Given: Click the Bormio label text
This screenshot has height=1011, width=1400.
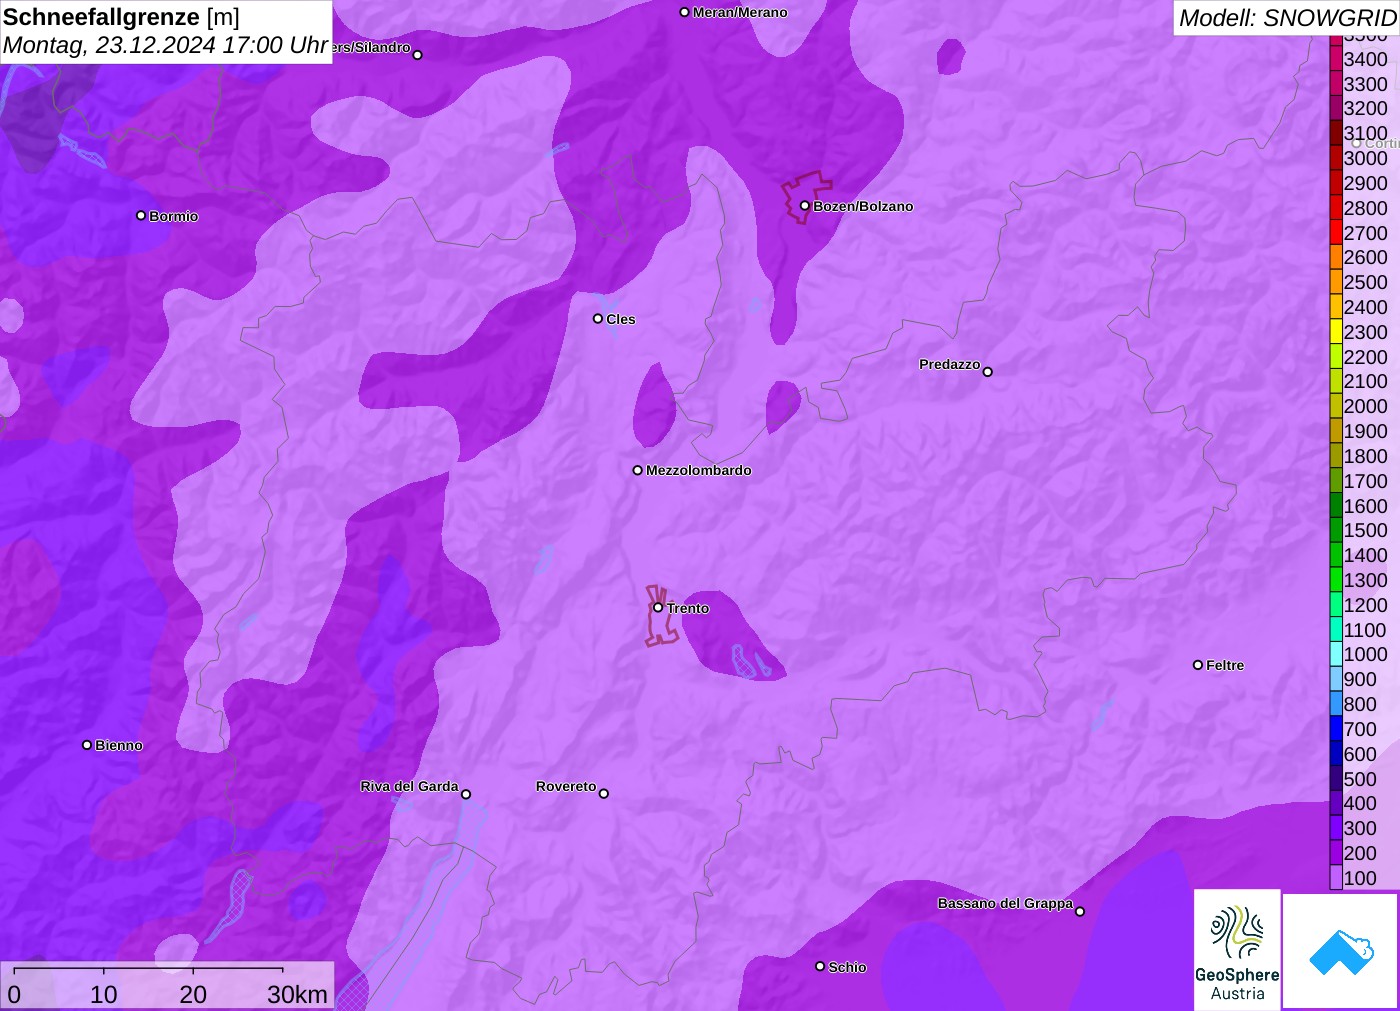Looking at the screenshot, I should 173,216.
